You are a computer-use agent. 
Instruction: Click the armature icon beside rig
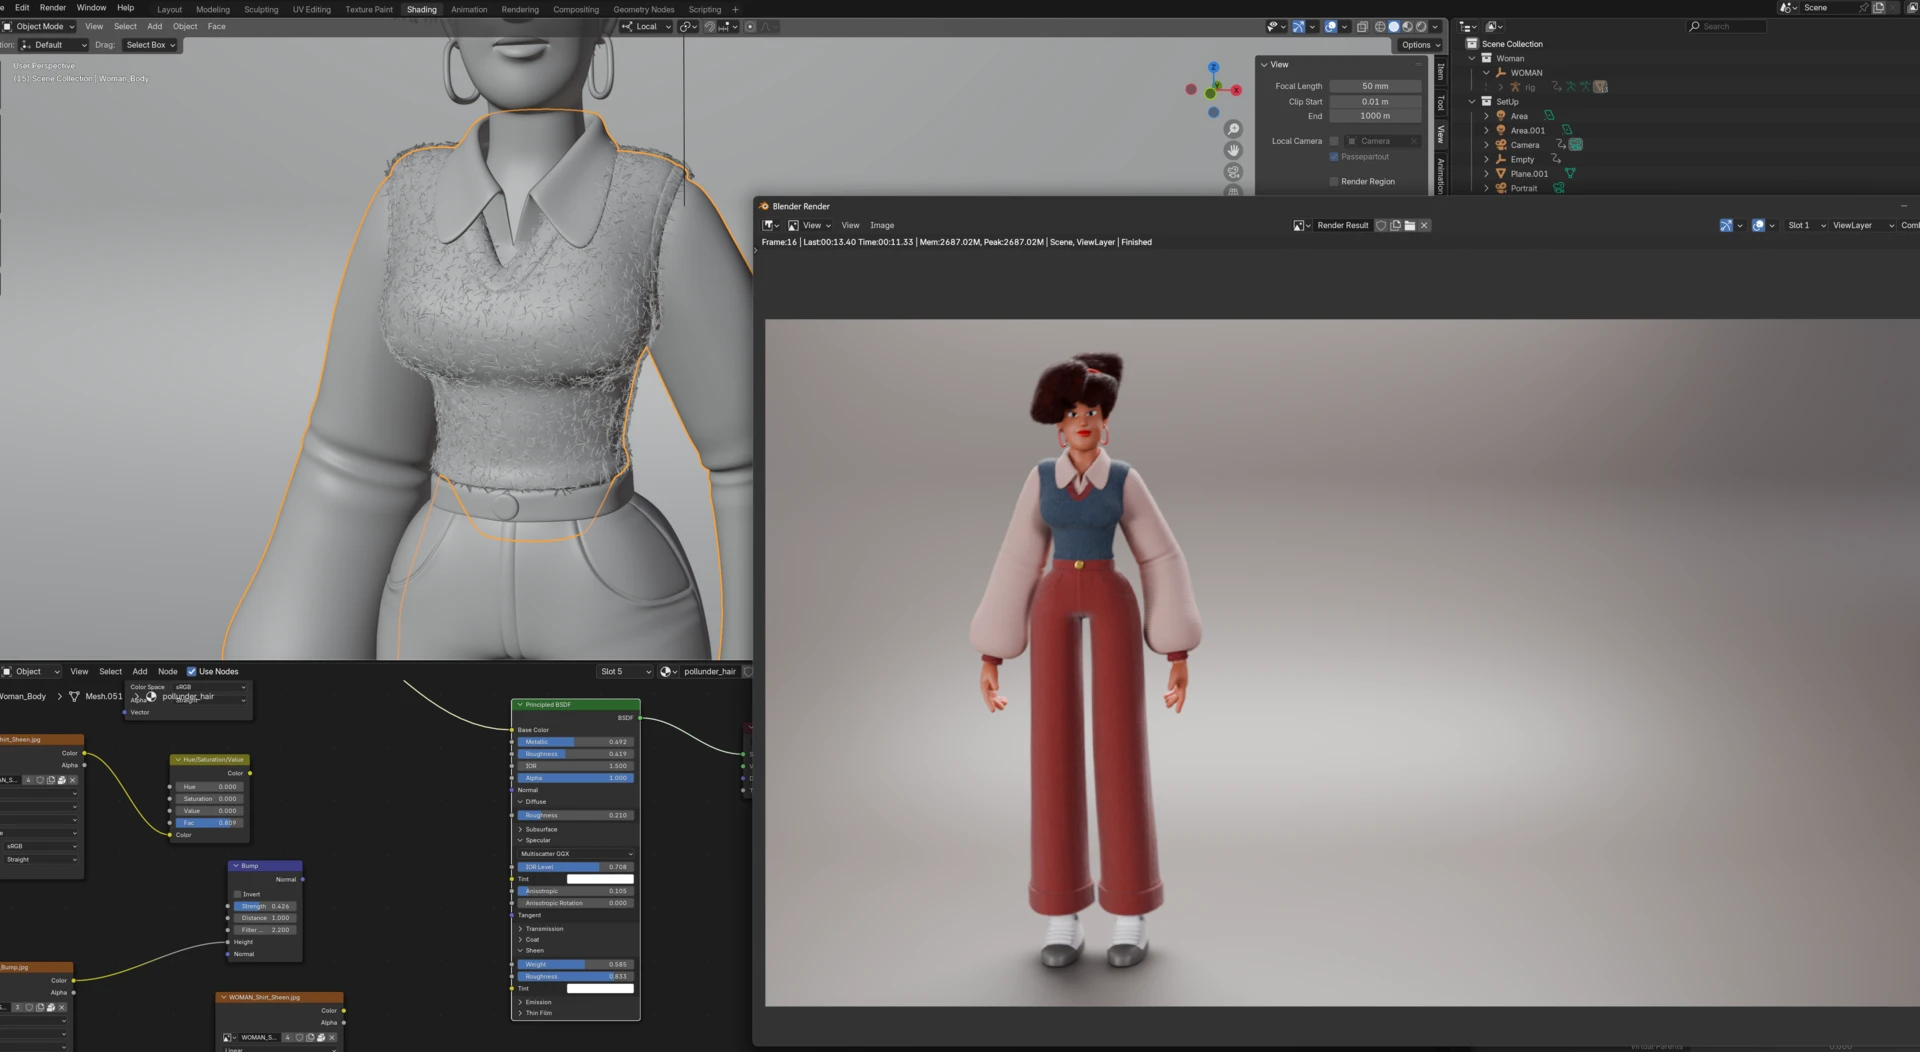[x=1515, y=87]
